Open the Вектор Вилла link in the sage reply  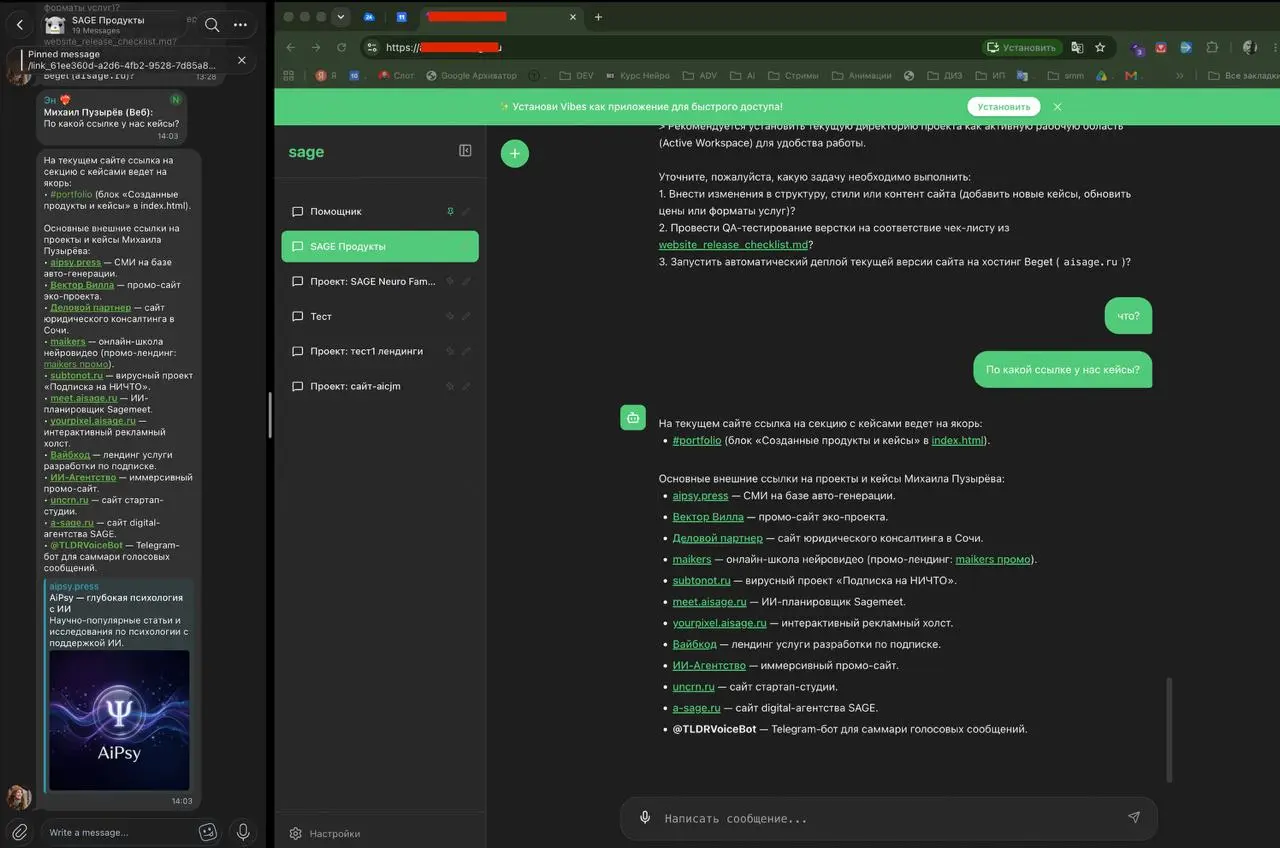708,517
